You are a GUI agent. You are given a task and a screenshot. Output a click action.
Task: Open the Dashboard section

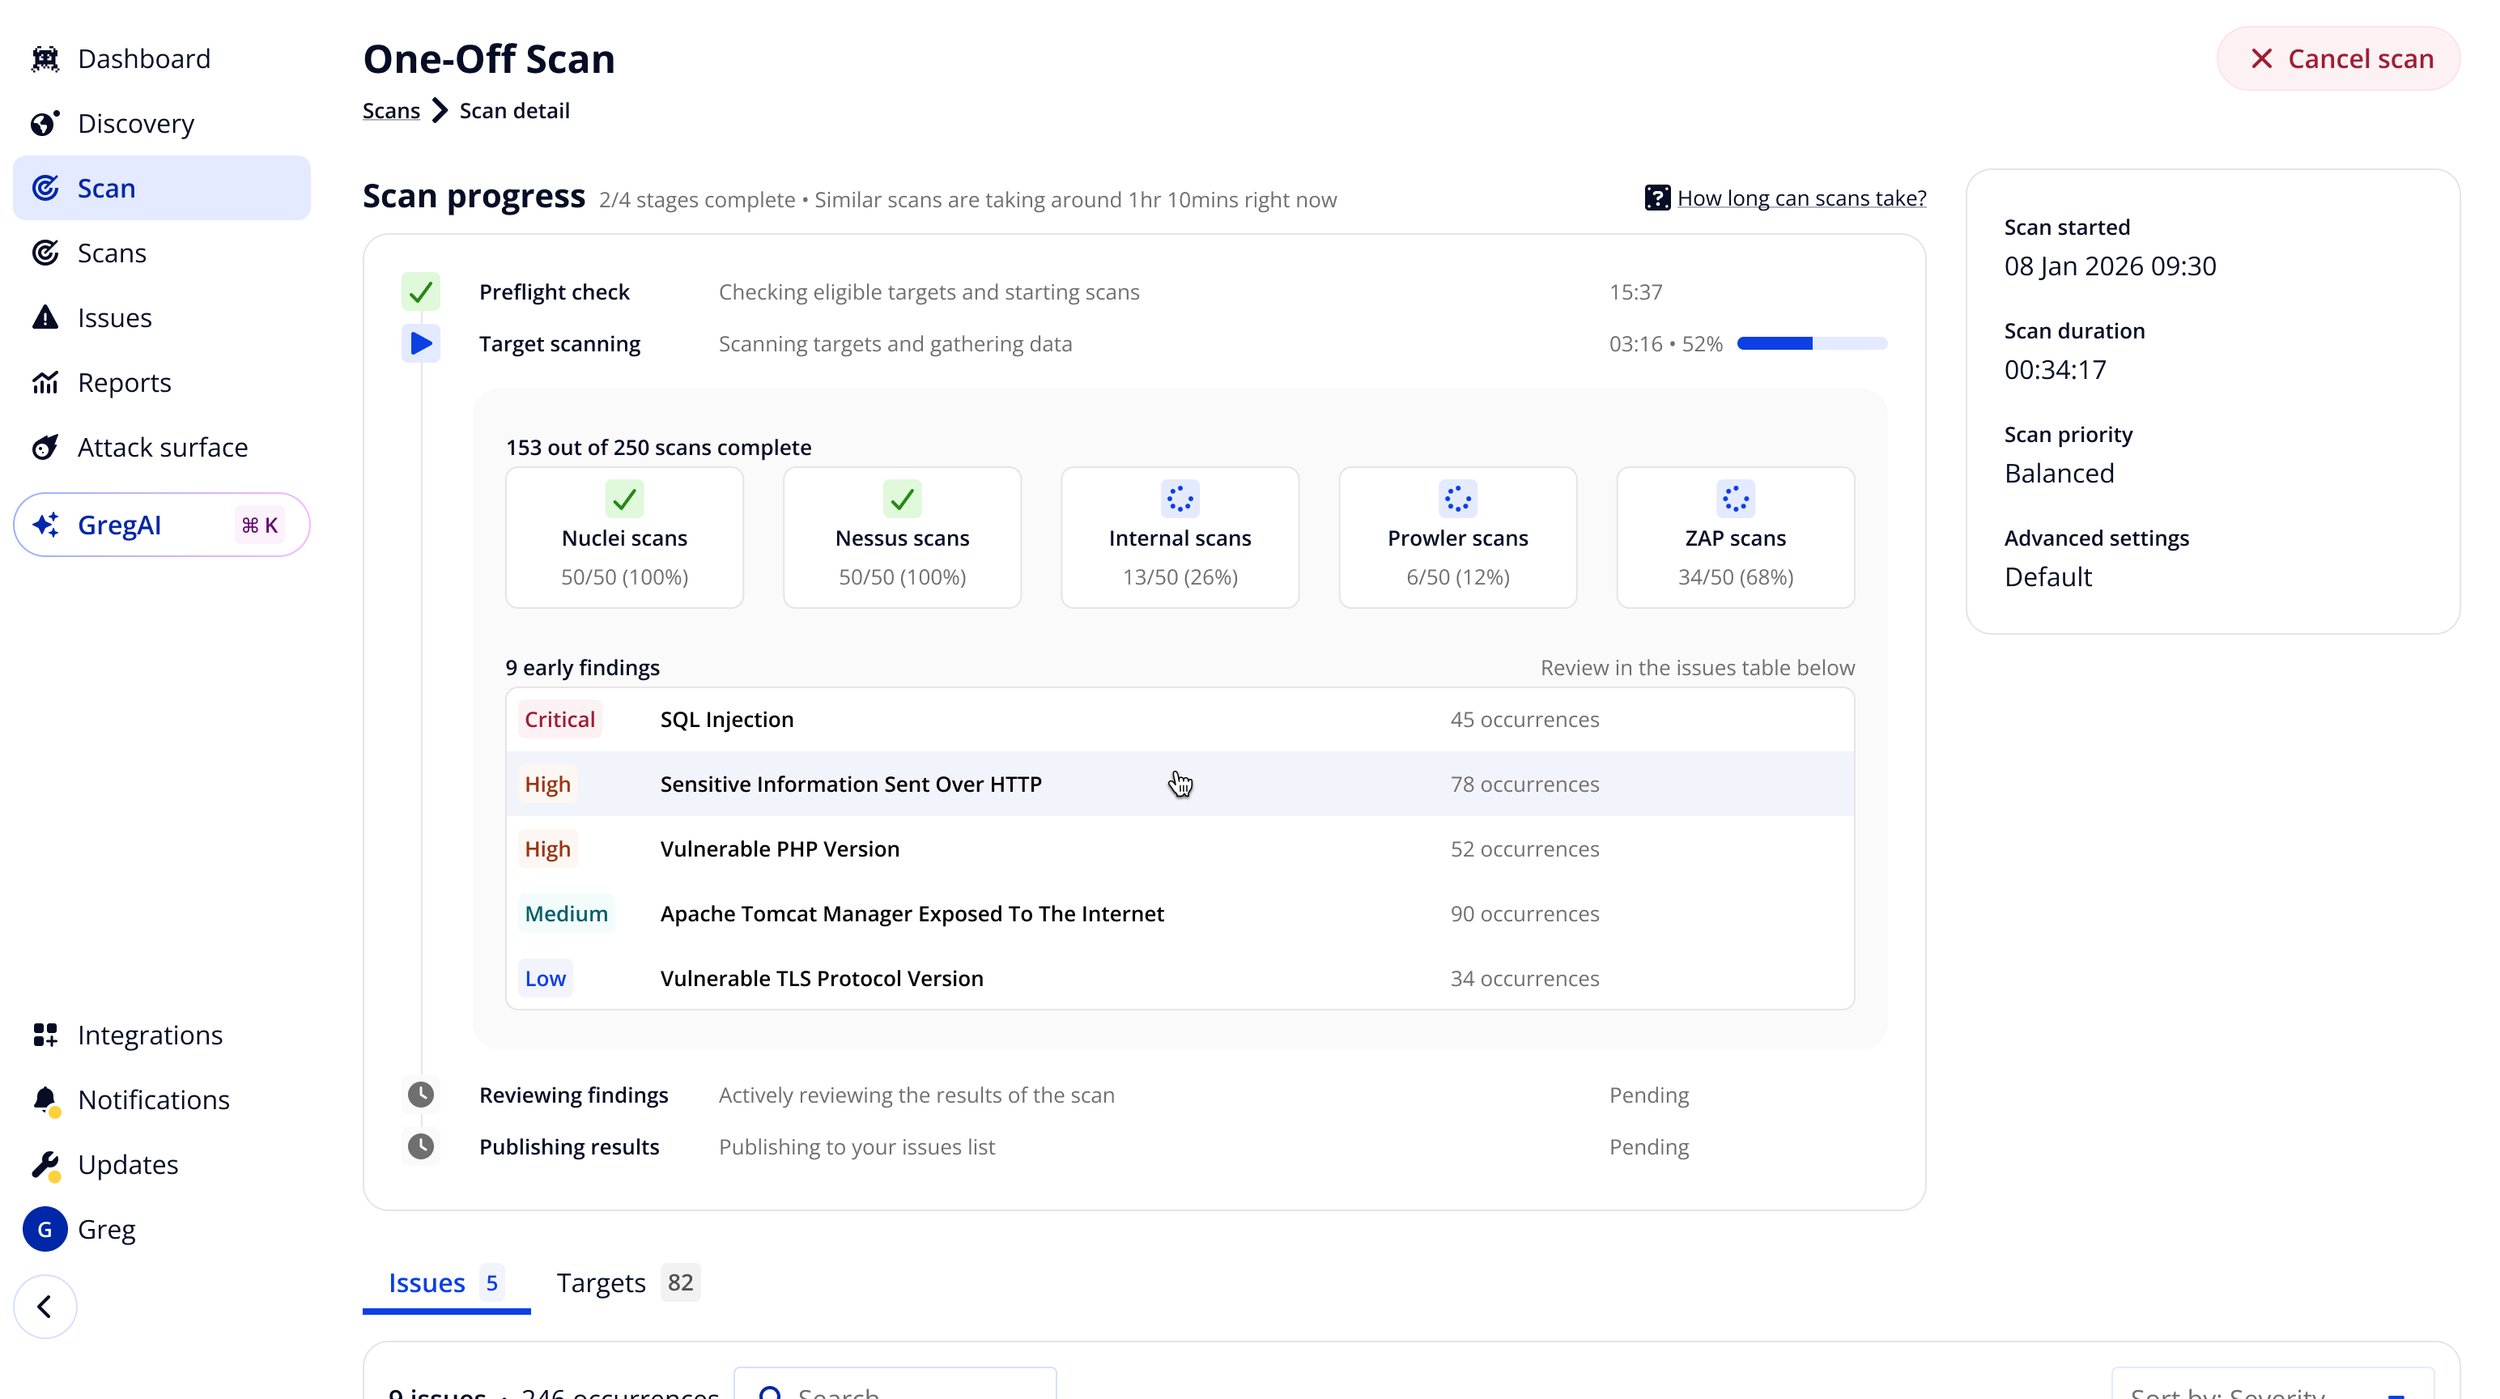pyautogui.click(x=144, y=57)
